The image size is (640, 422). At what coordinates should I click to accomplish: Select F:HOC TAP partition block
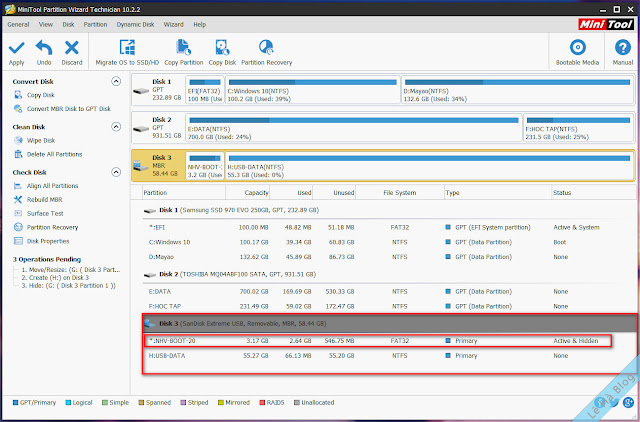tap(578, 127)
